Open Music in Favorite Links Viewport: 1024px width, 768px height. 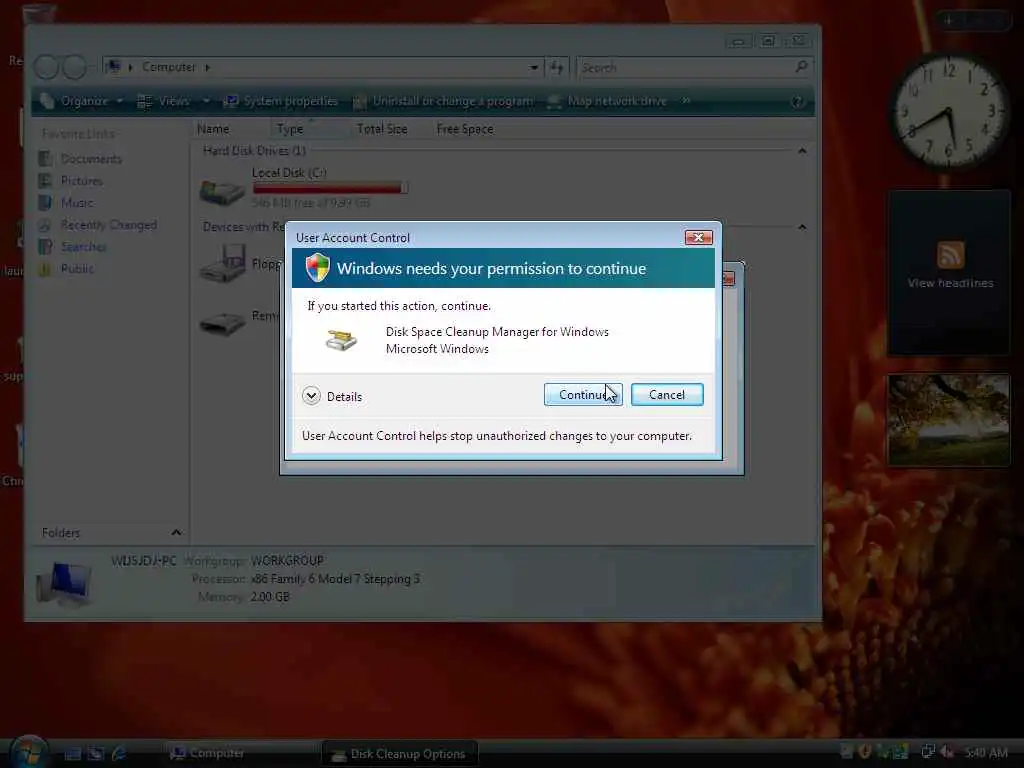click(x=66, y=202)
